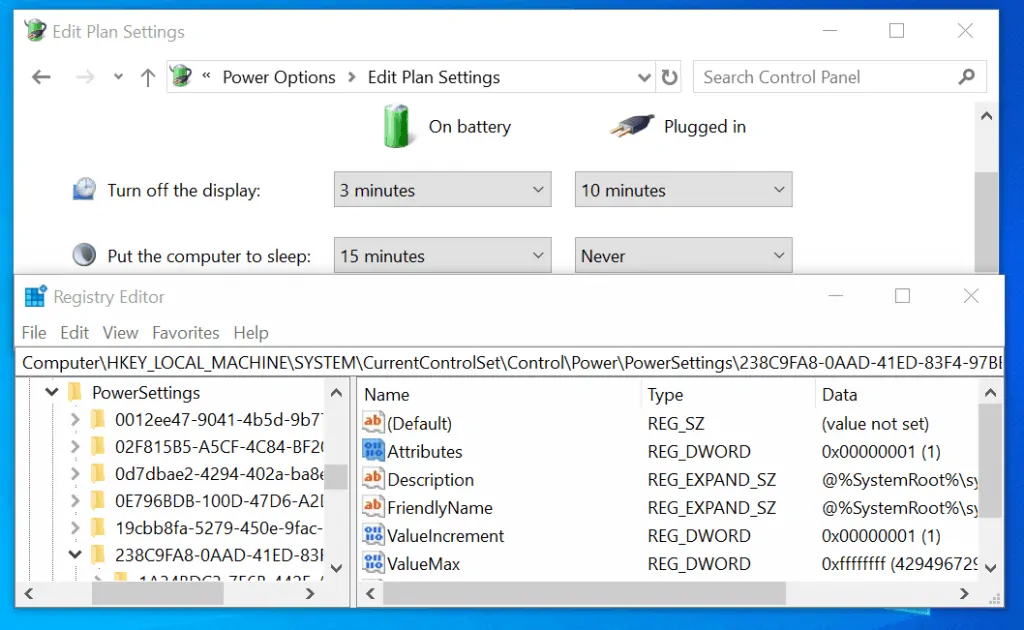Click the display timer icon beside Turn off the display
This screenshot has height=630, width=1024.
(x=84, y=189)
